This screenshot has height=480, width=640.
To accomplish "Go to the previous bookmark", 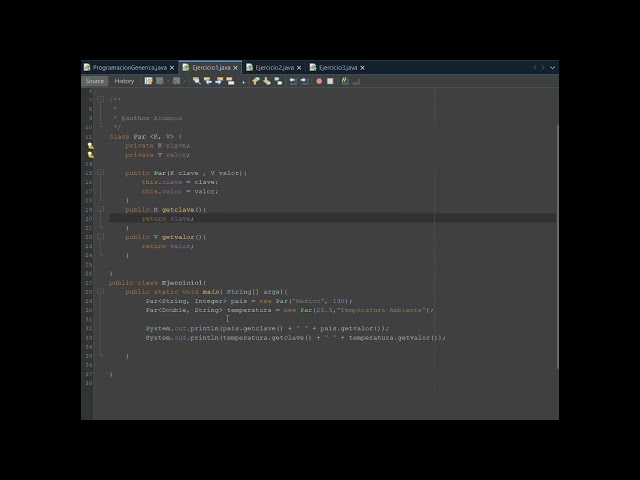I will coord(256,81).
